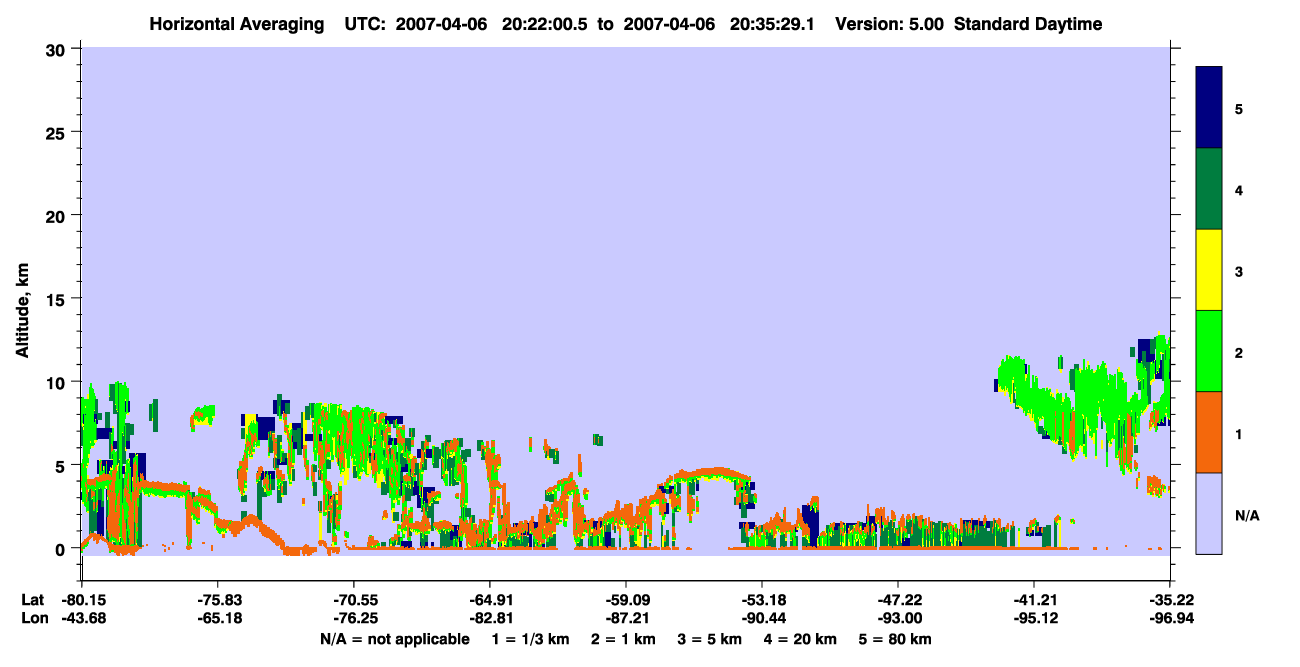Click the colorbar label '1'
This screenshot has width=1300, height=667.
(x=1239, y=433)
